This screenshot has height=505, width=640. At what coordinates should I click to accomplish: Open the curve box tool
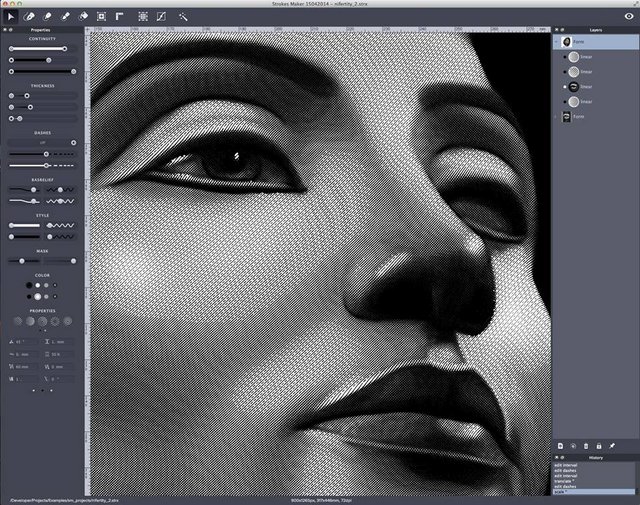pyautogui.click(x=161, y=16)
